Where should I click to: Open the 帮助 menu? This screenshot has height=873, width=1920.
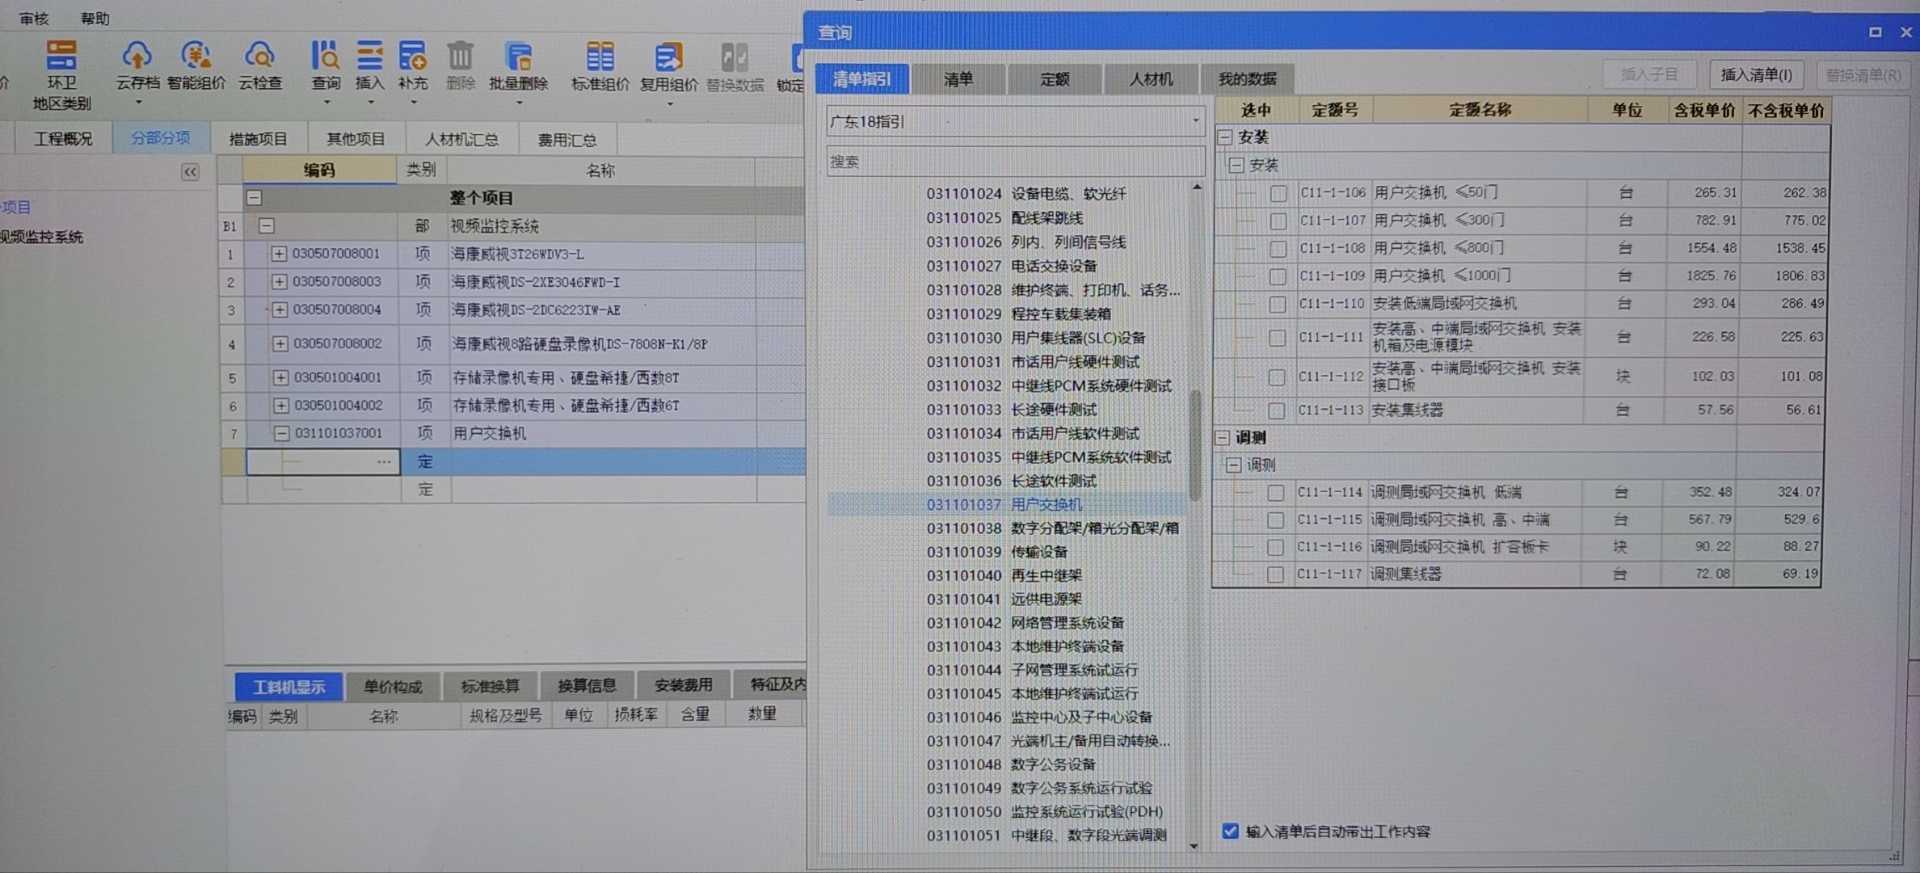point(95,19)
